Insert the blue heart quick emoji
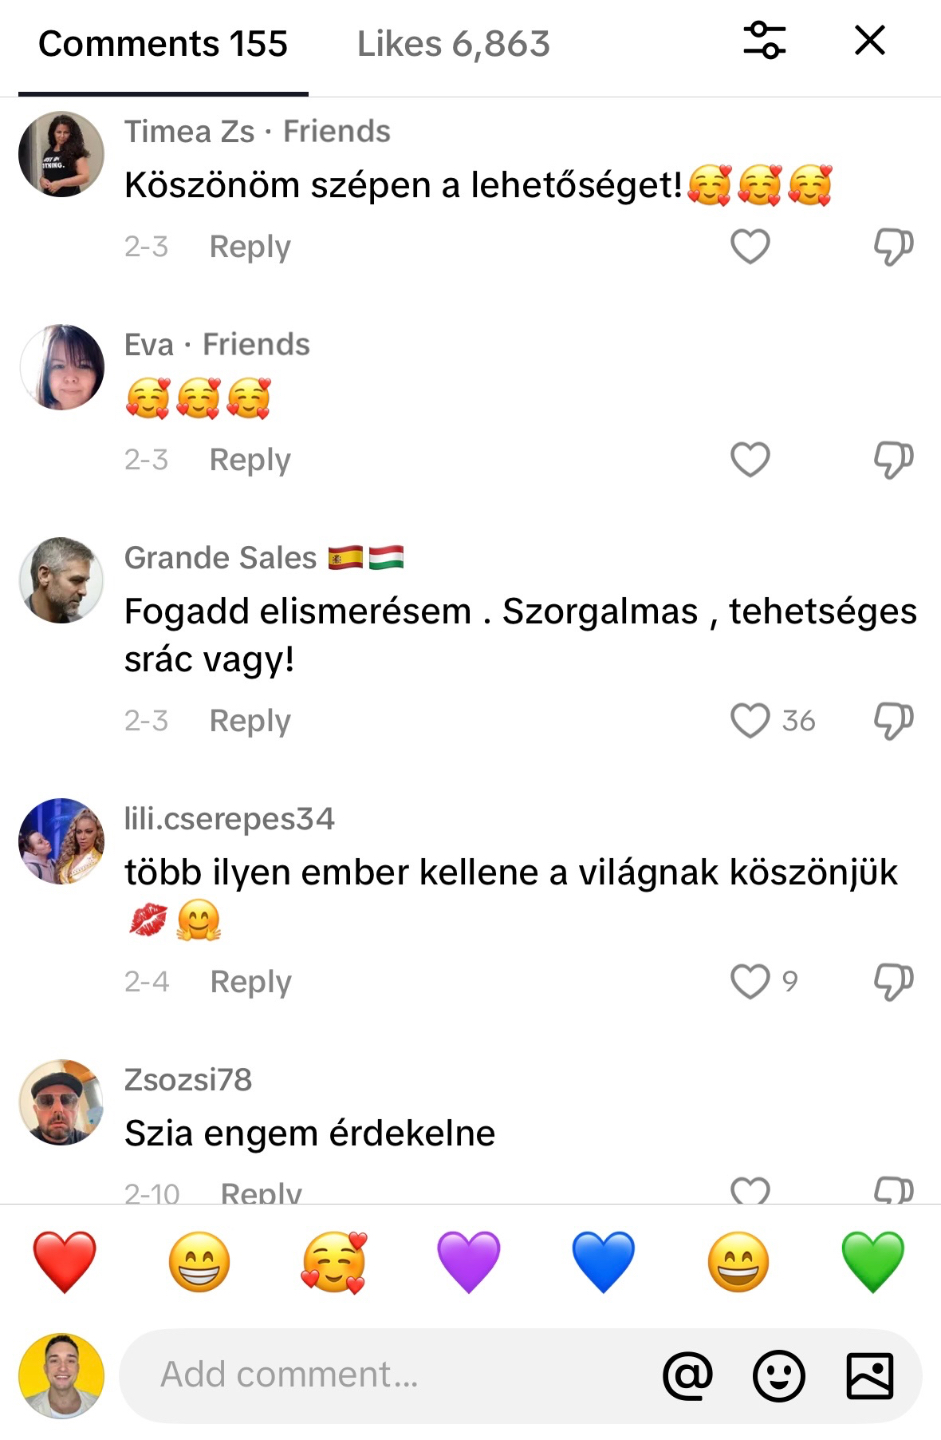 [x=603, y=1262]
